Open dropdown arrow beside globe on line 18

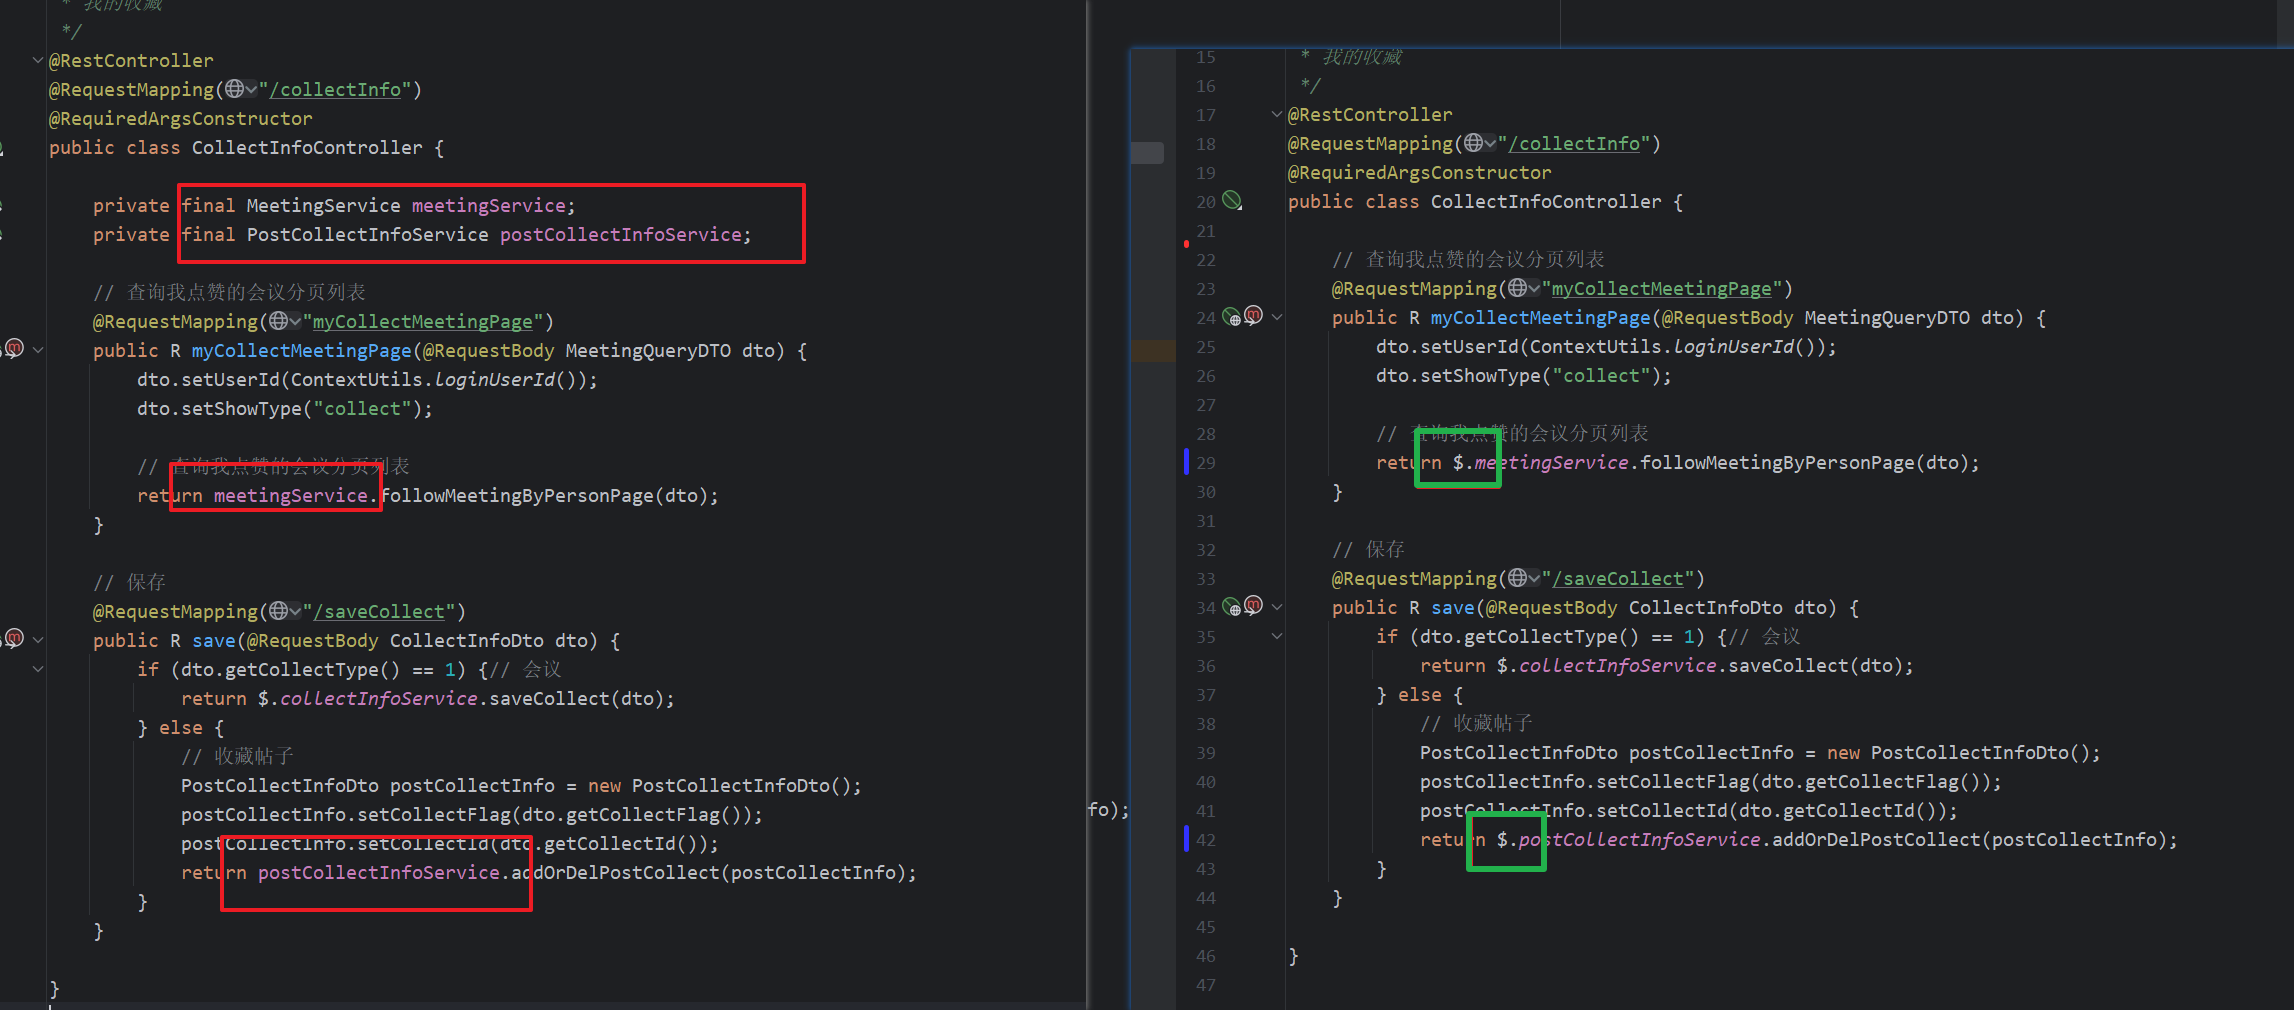(1490, 144)
